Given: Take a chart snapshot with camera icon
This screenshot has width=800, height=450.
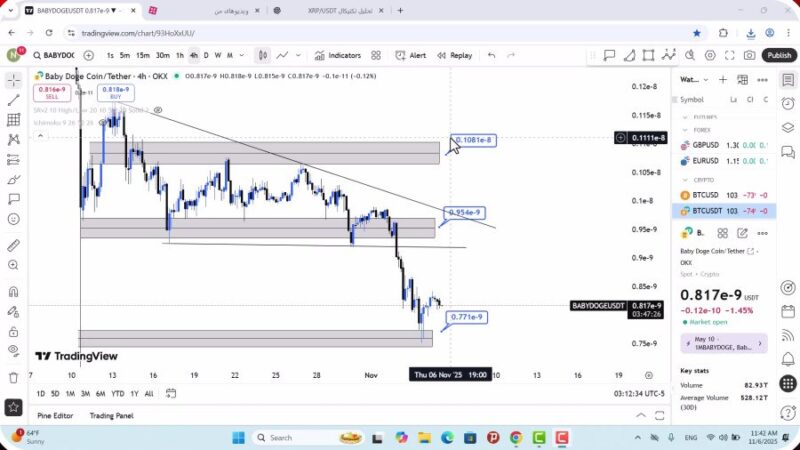Looking at the screenshot, I should [x=750, y=56].
